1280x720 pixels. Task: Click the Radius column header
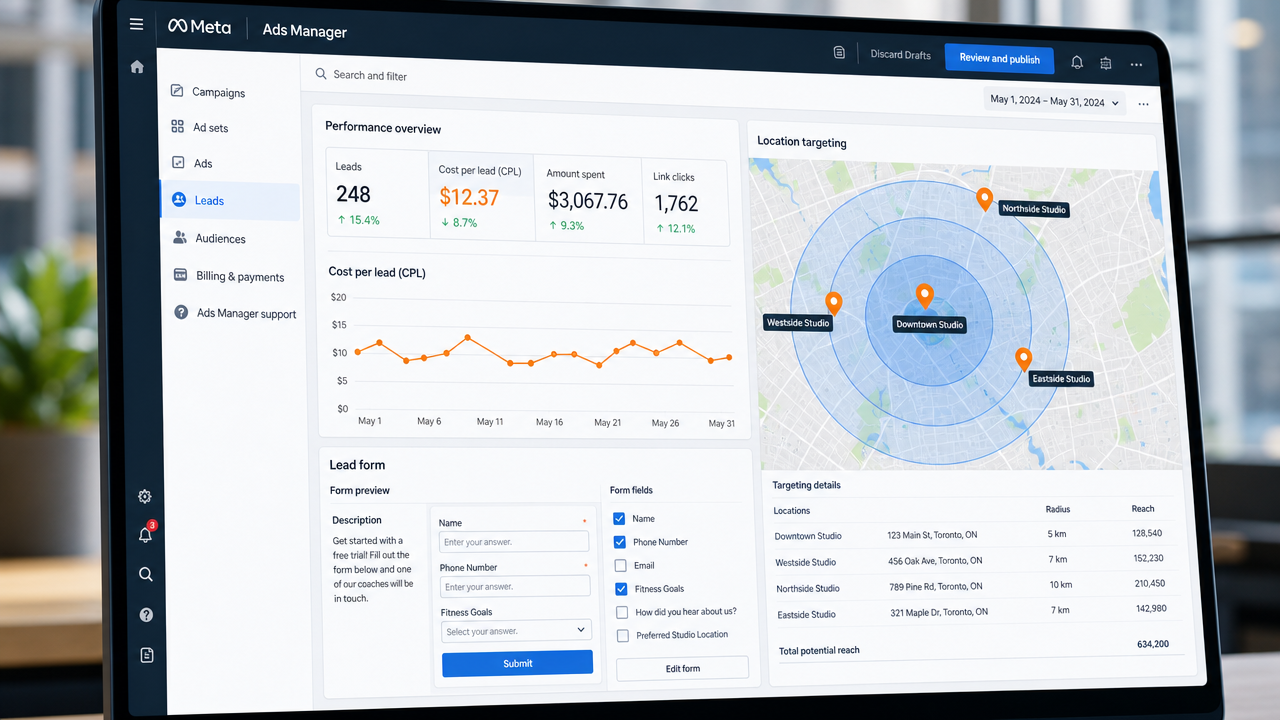(x=1058, y=509)
